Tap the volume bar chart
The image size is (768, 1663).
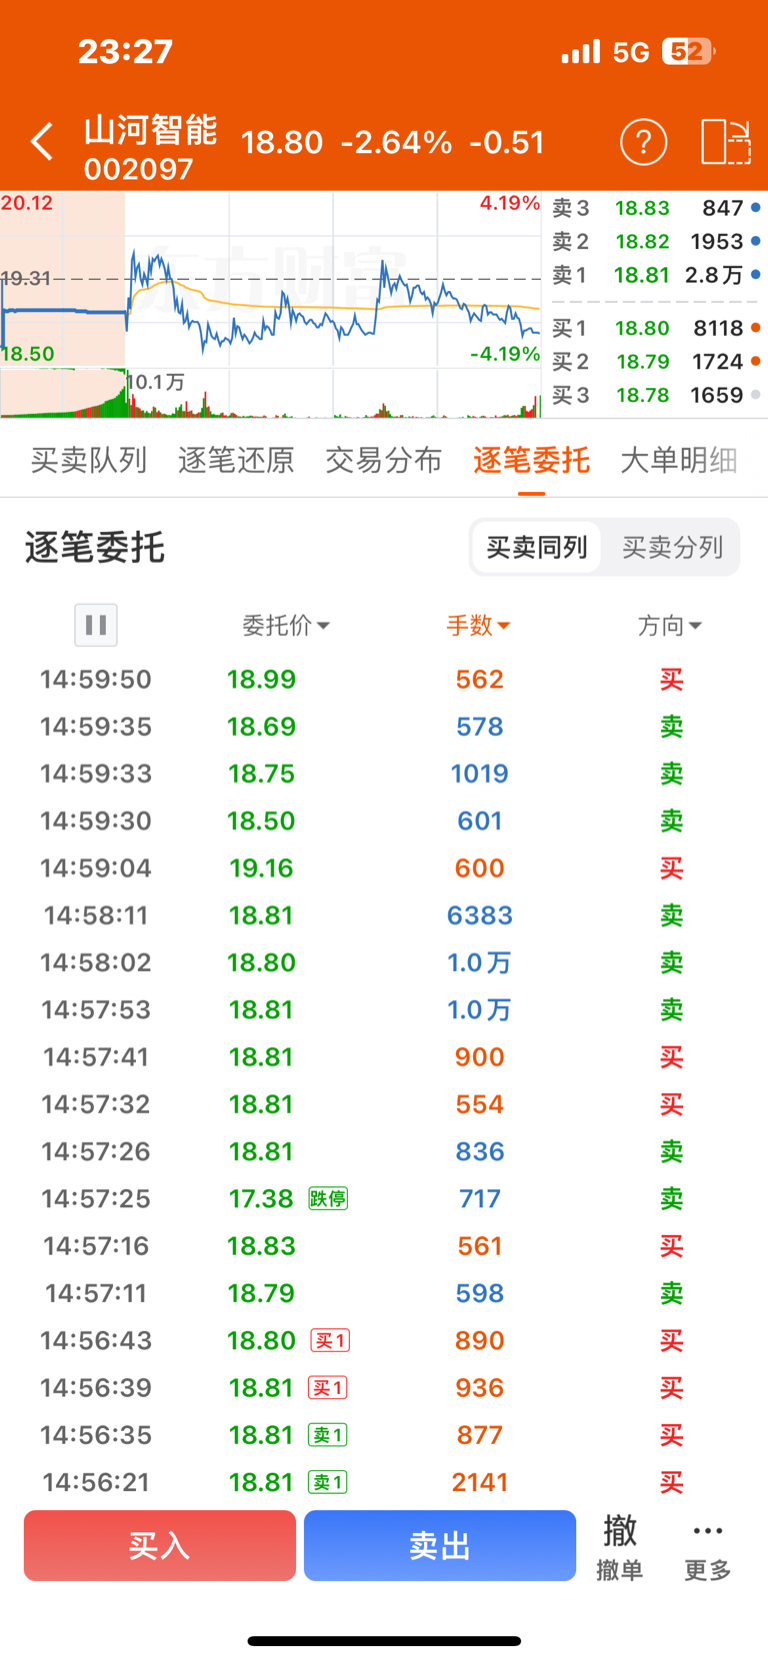(271, 393)
